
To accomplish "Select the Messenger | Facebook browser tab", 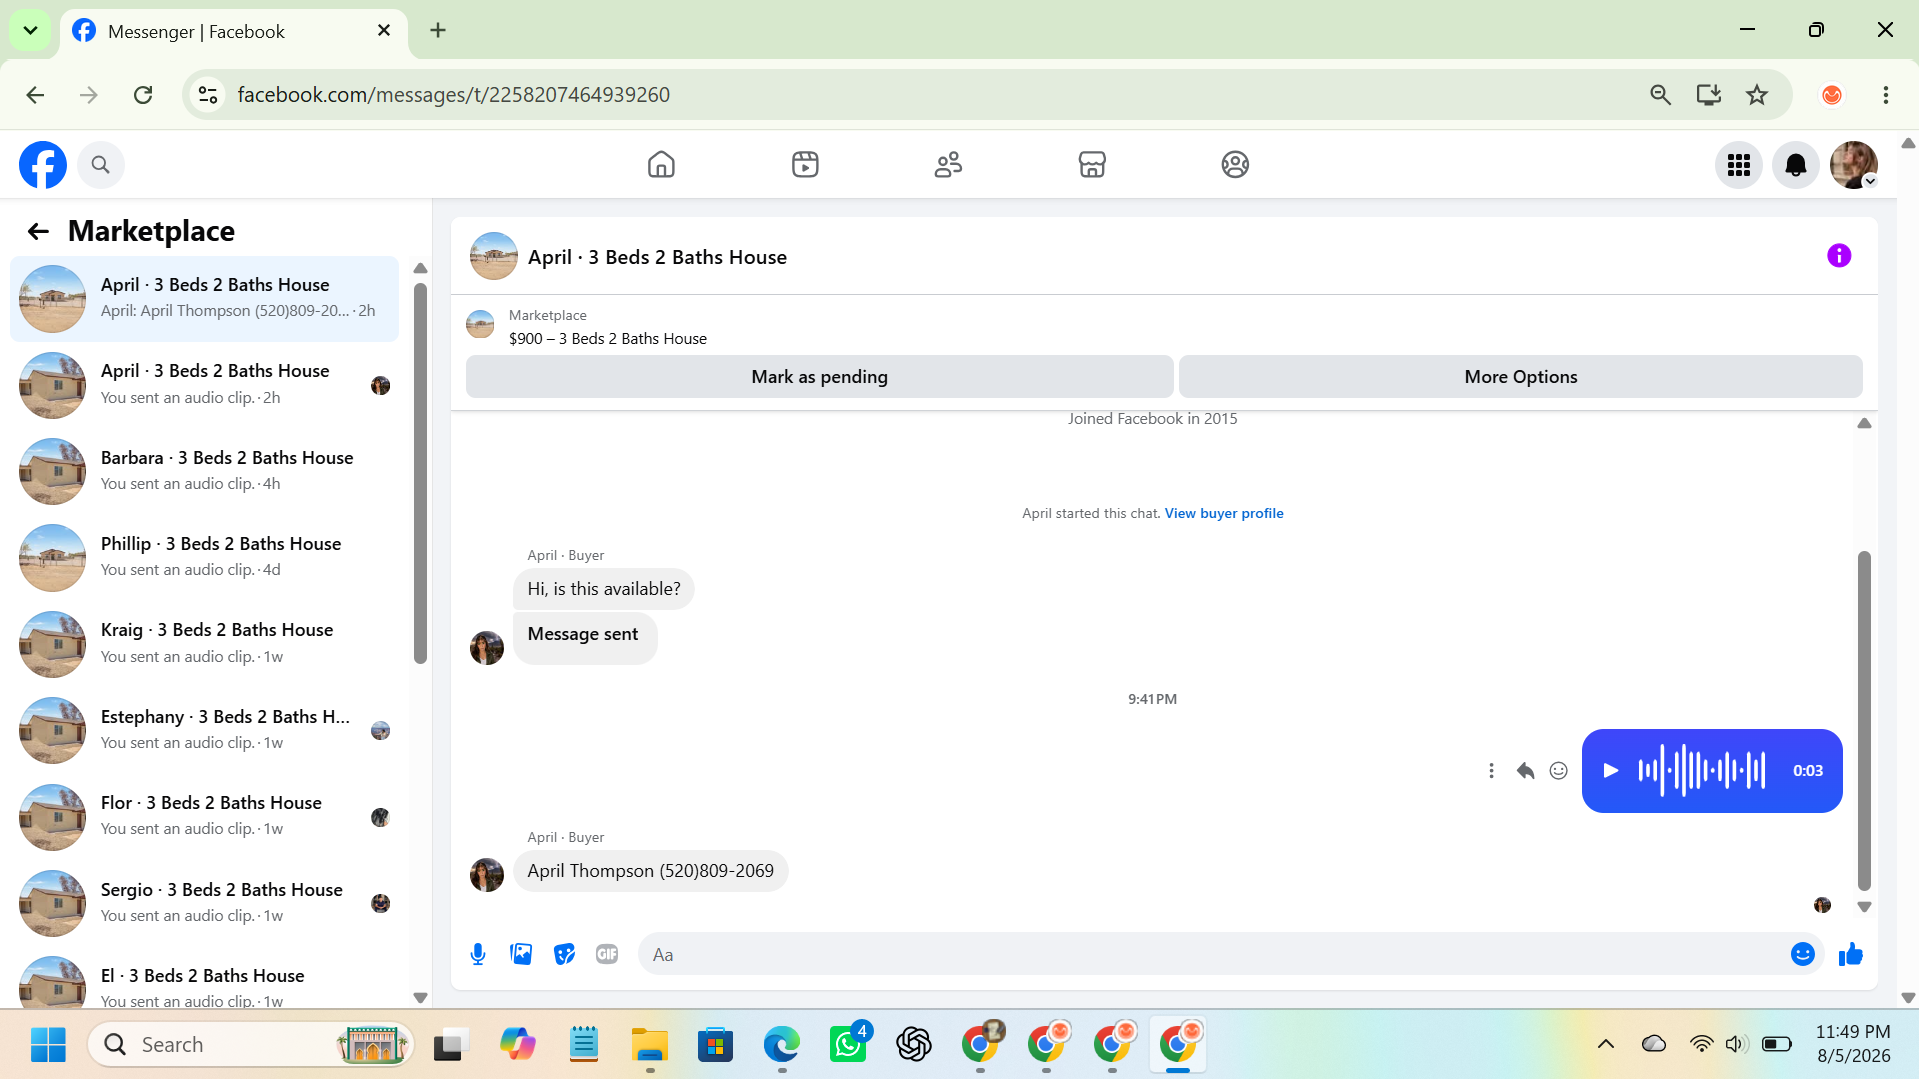I will (234, 31).
